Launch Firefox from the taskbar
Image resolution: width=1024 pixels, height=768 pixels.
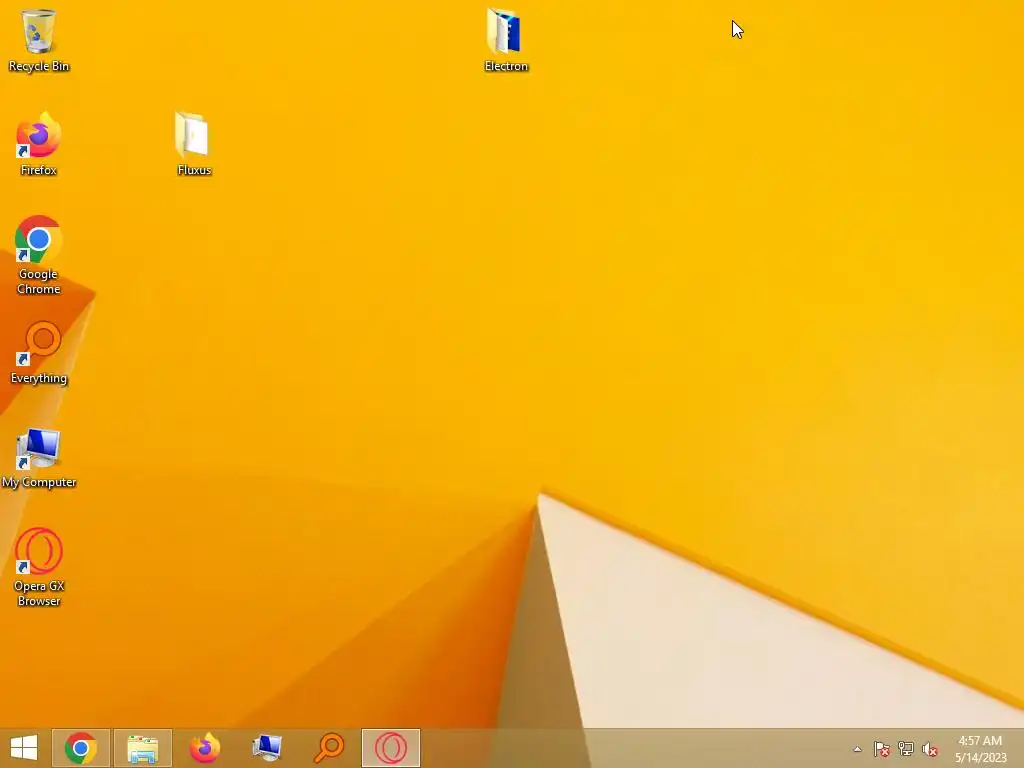click(x=204, y=748)
